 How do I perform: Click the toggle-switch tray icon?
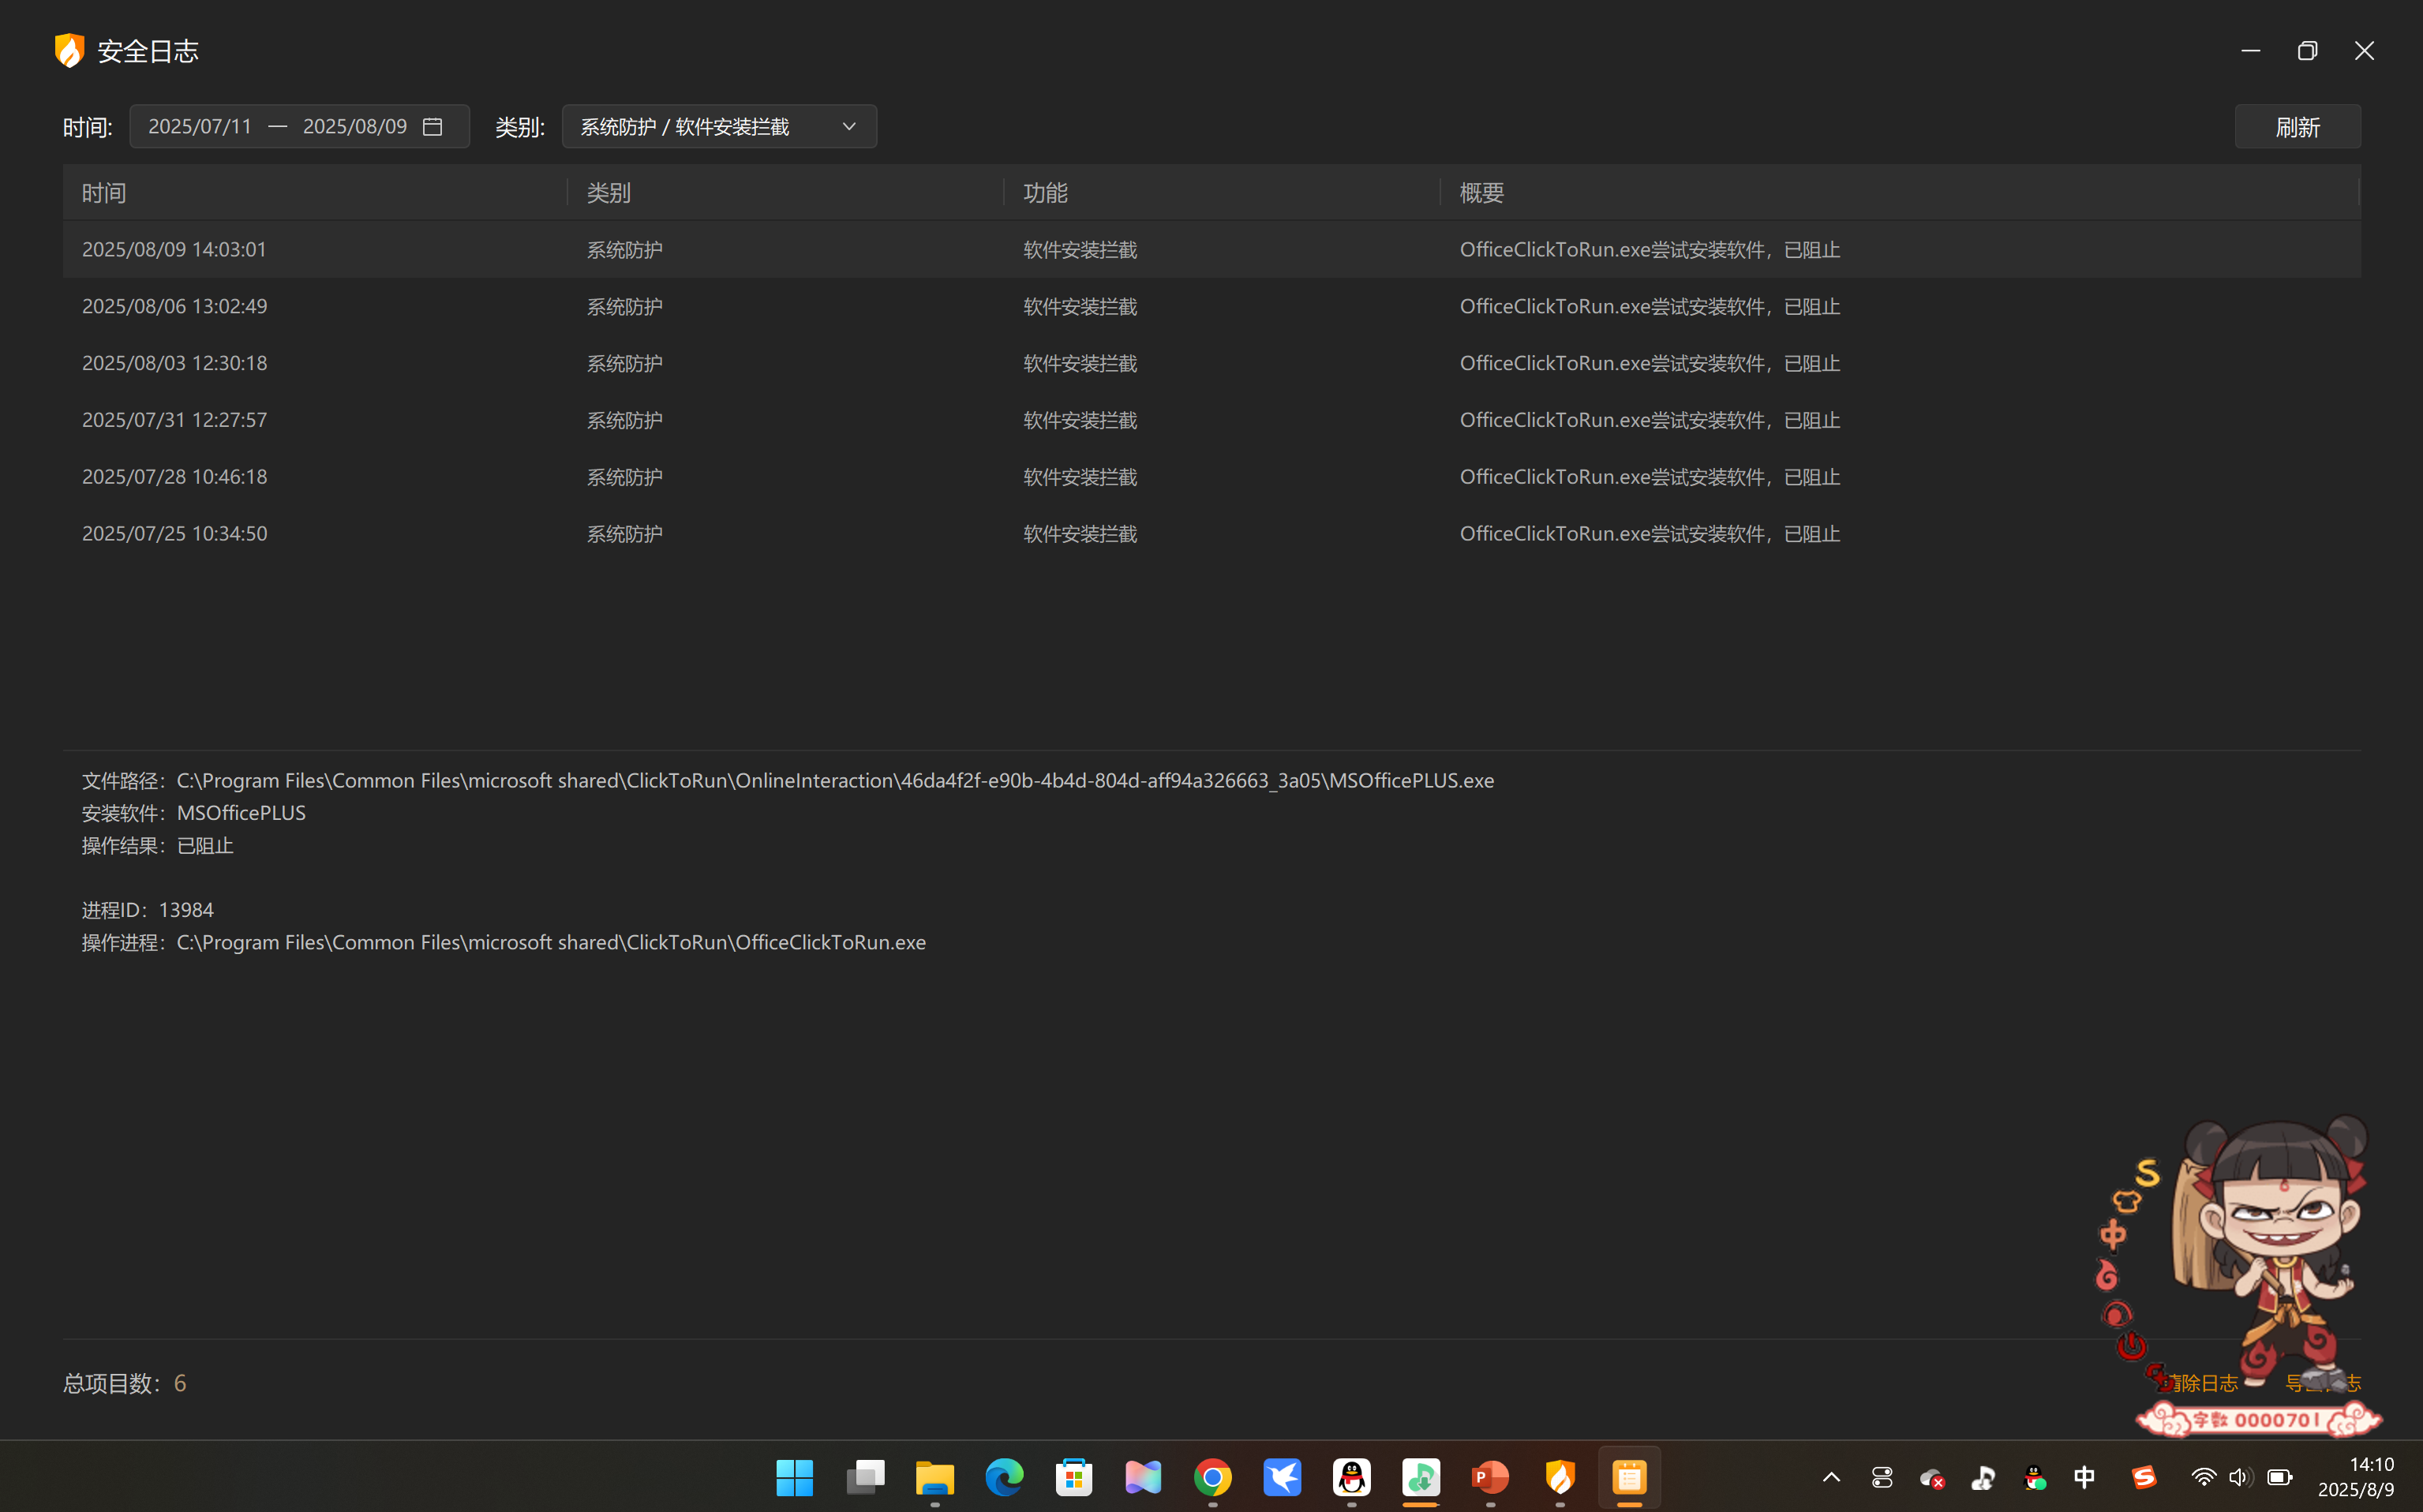click(x=1882, y=1477)
